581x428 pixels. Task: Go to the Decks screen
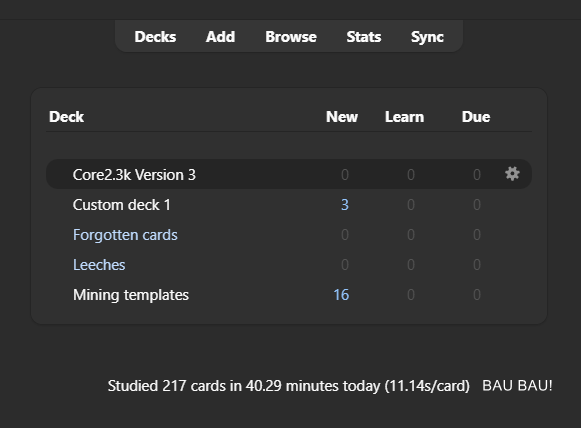tap(155, 37)
